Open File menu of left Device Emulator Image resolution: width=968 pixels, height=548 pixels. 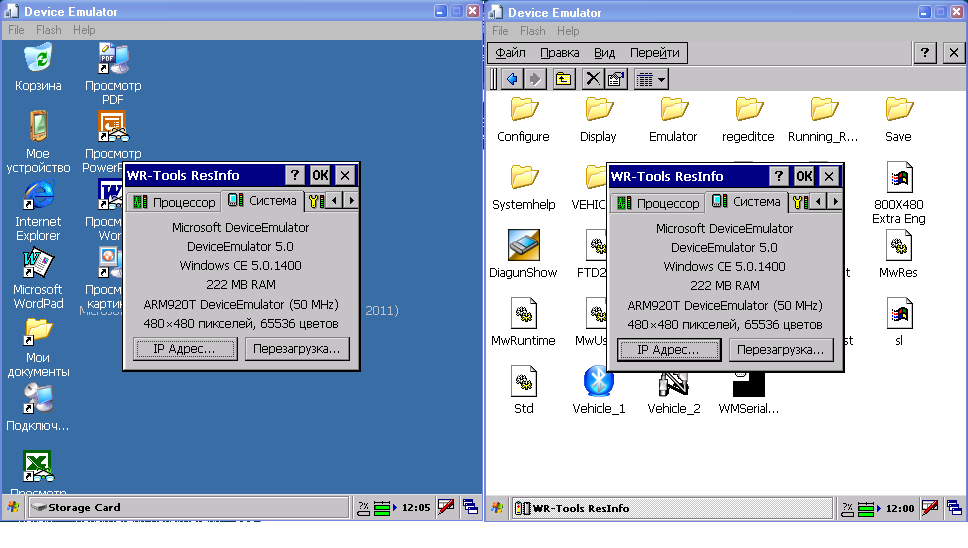16,30
